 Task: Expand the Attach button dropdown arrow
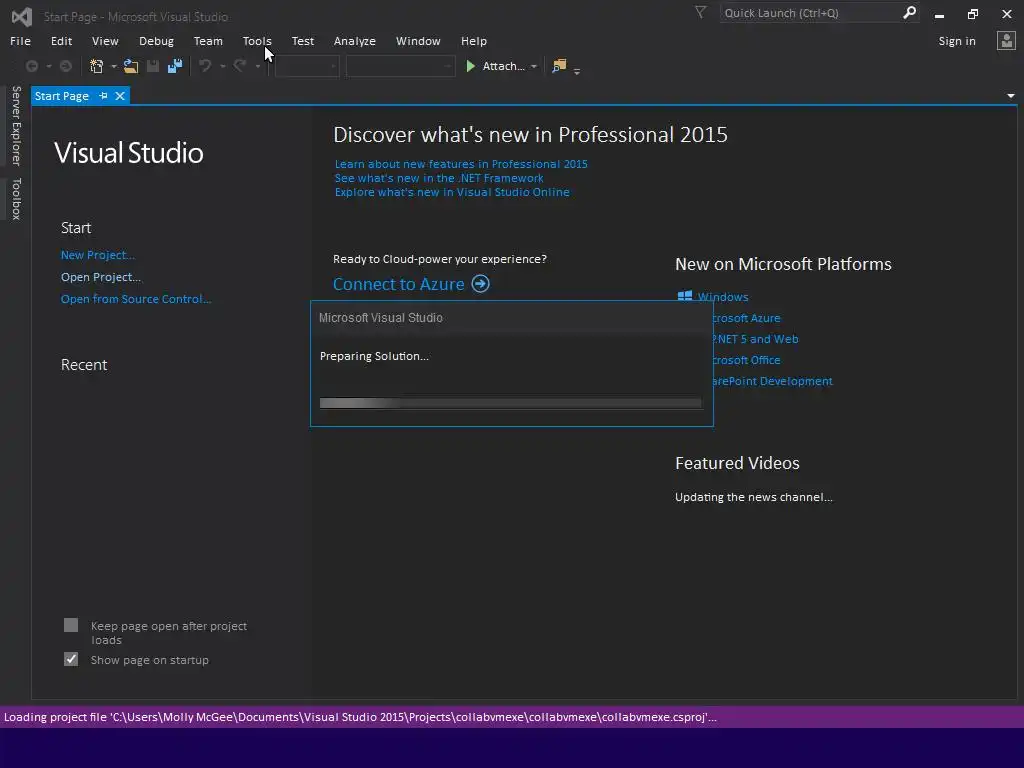tap(534, 67)
